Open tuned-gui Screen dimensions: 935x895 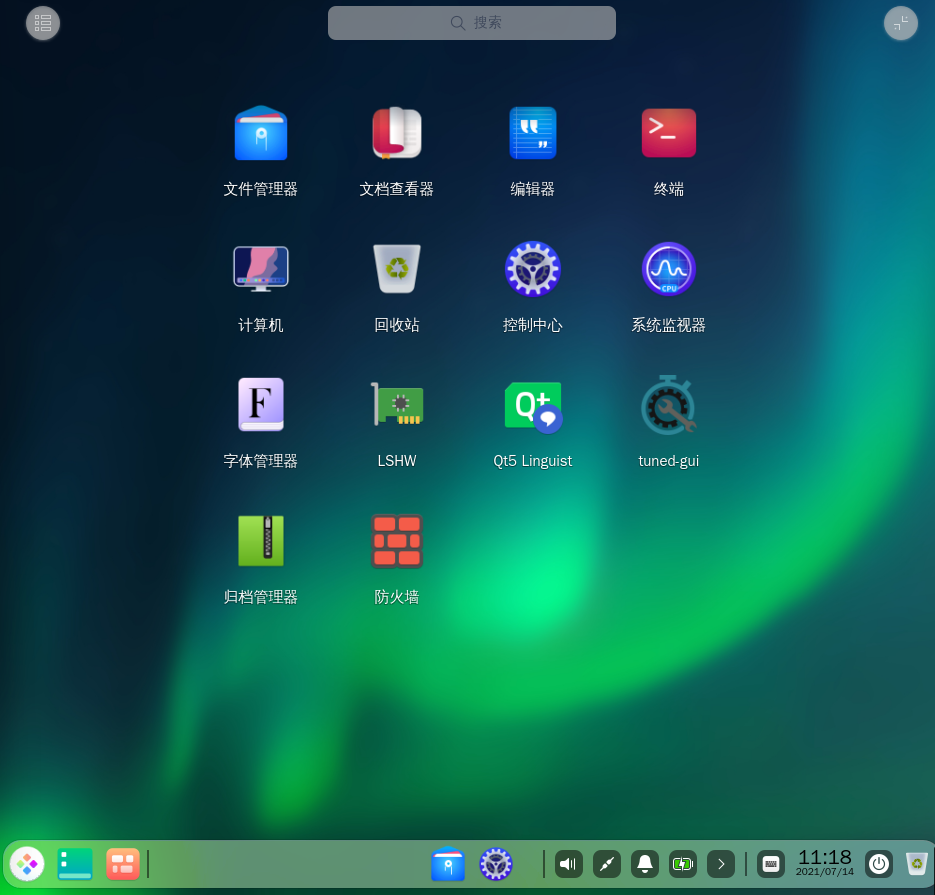668,405
